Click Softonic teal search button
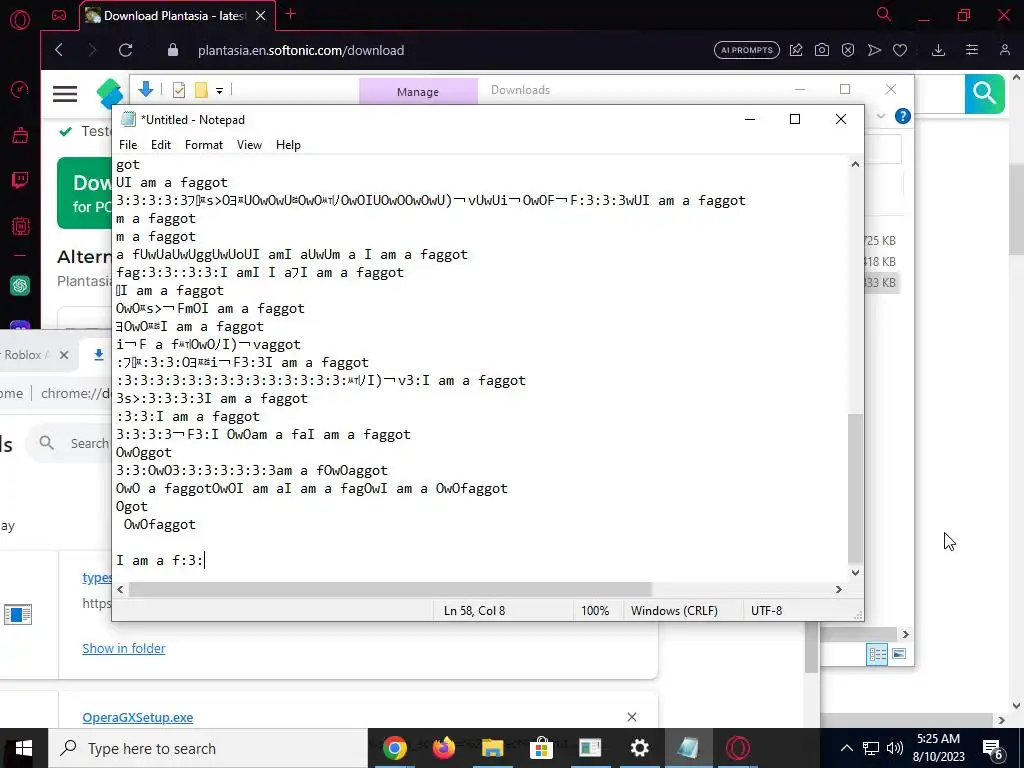 (984, 94)
